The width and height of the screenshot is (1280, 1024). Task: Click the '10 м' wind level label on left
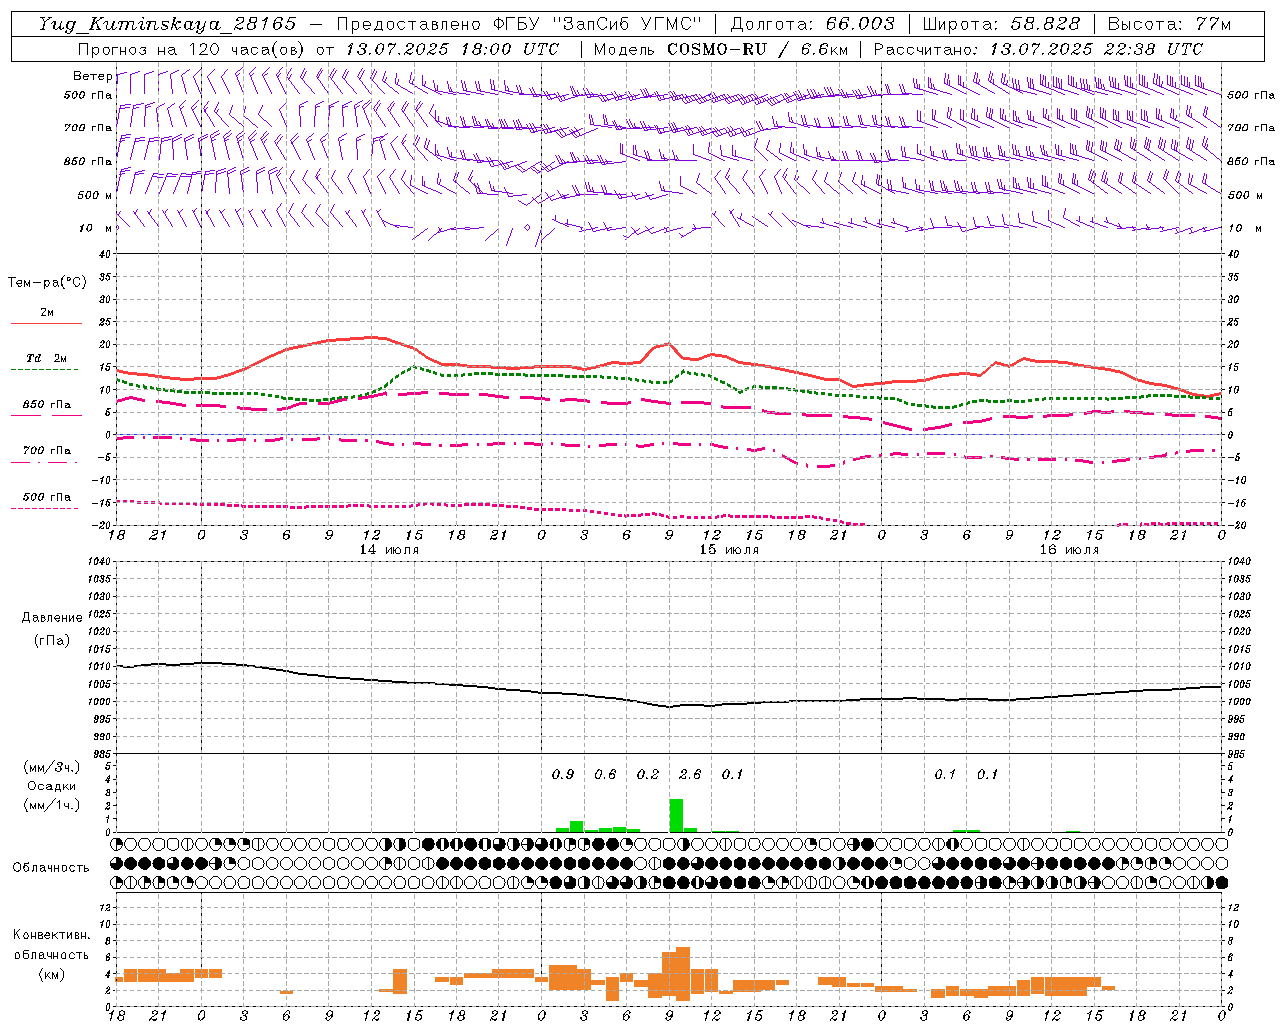96,228
